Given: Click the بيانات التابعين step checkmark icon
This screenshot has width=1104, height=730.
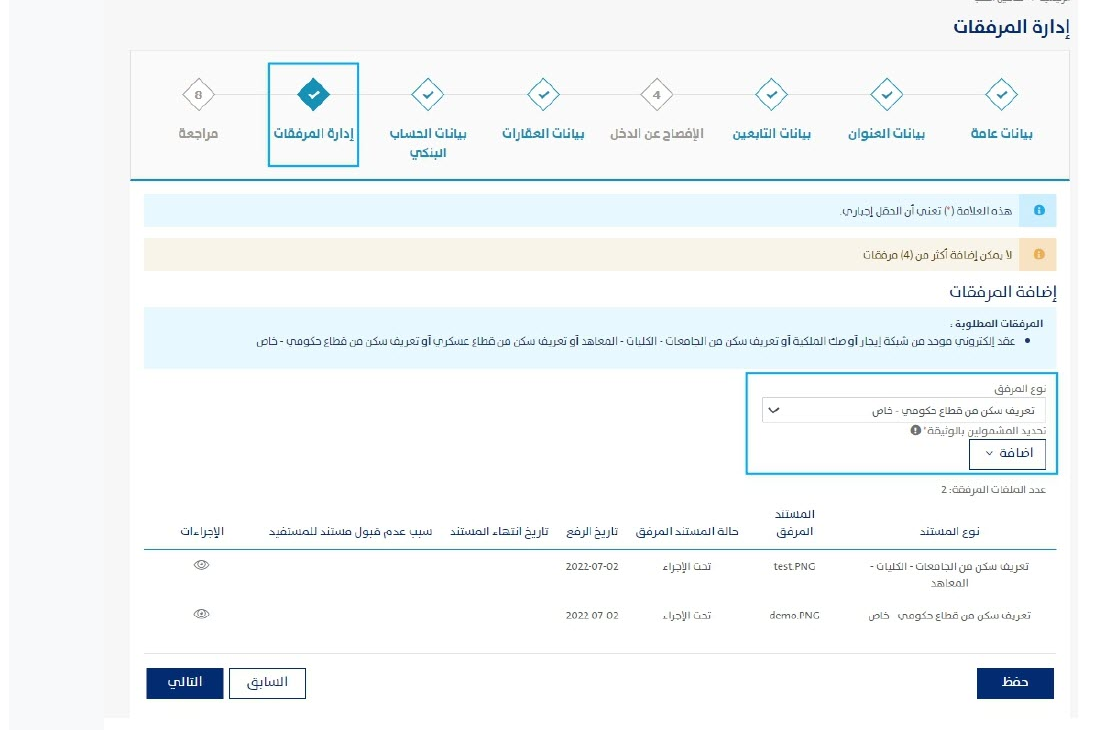Looking at the screenshot, I should (x=771, y=94).
